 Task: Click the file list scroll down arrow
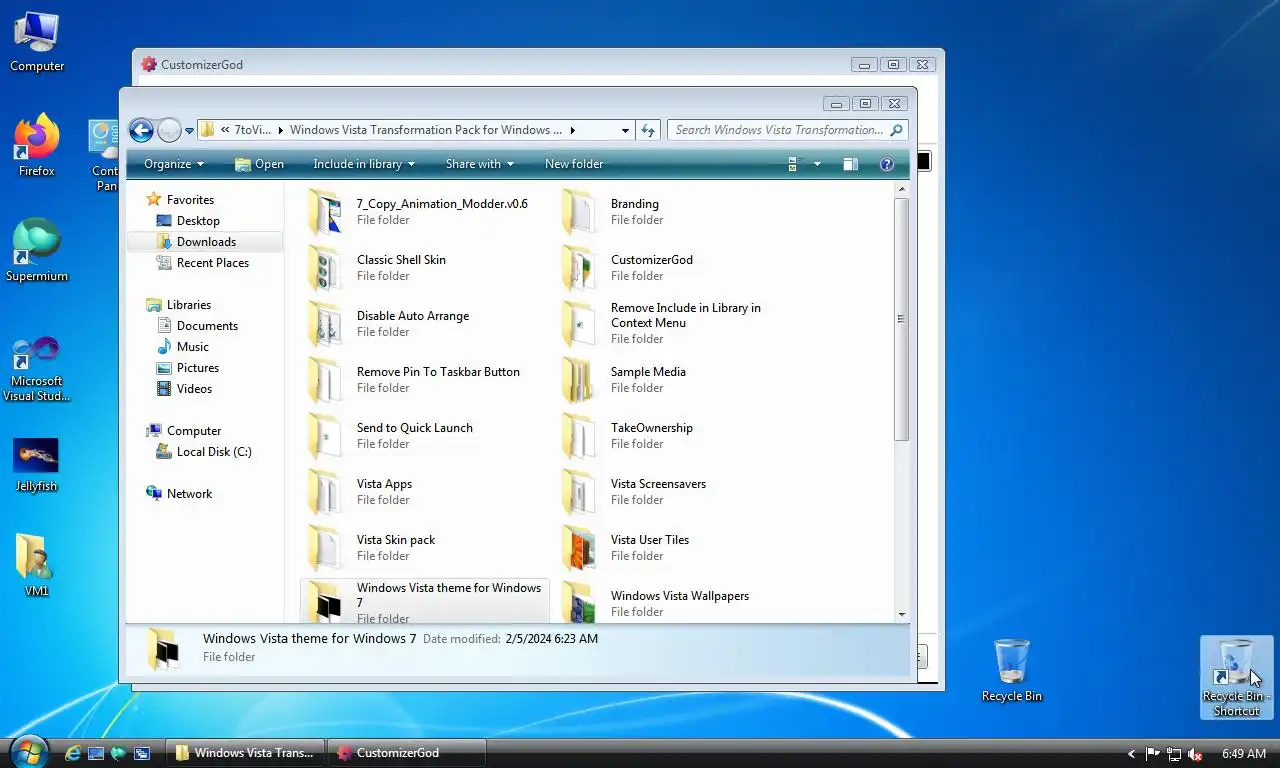tap(902, 614)
